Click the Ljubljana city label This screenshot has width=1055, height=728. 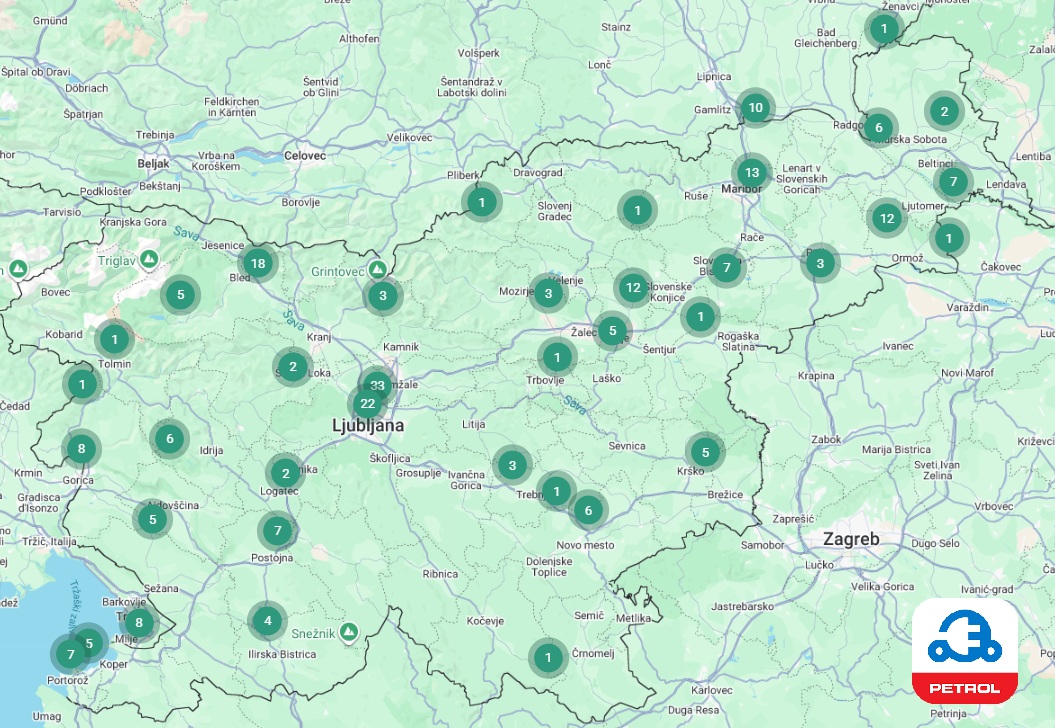tap(368, 425)
